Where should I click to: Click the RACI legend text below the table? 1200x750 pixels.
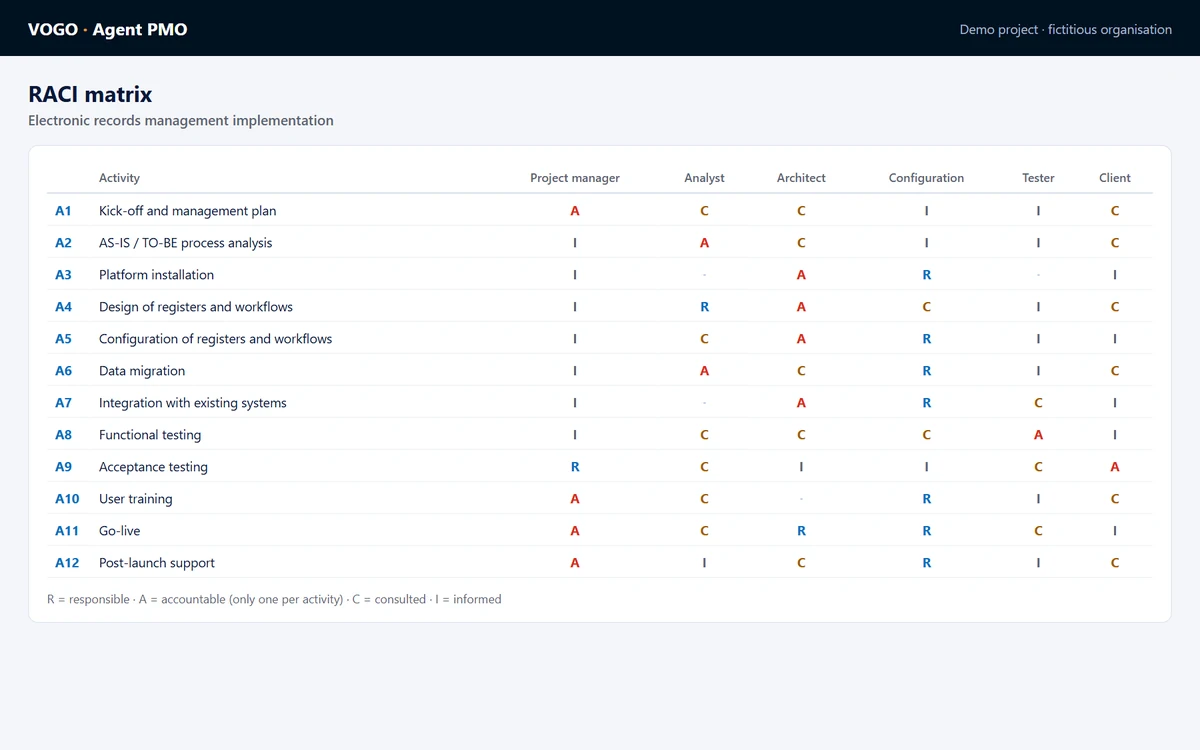tap(274, 599)
